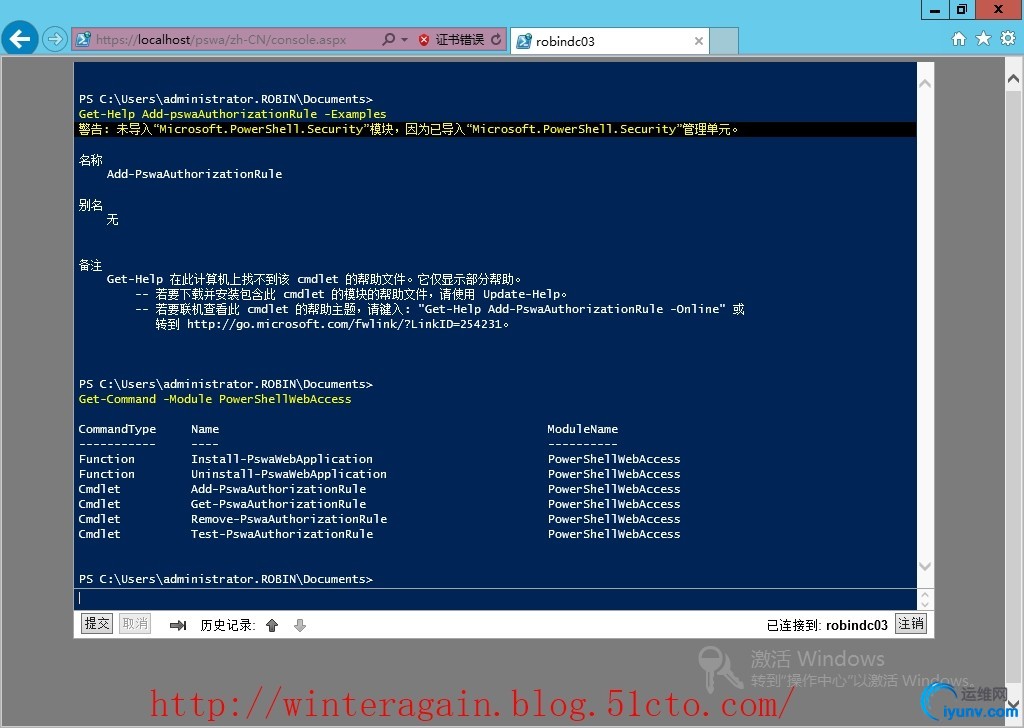1024x728 pixels.
Task: Click the command input field
Action: coord(496,598)
